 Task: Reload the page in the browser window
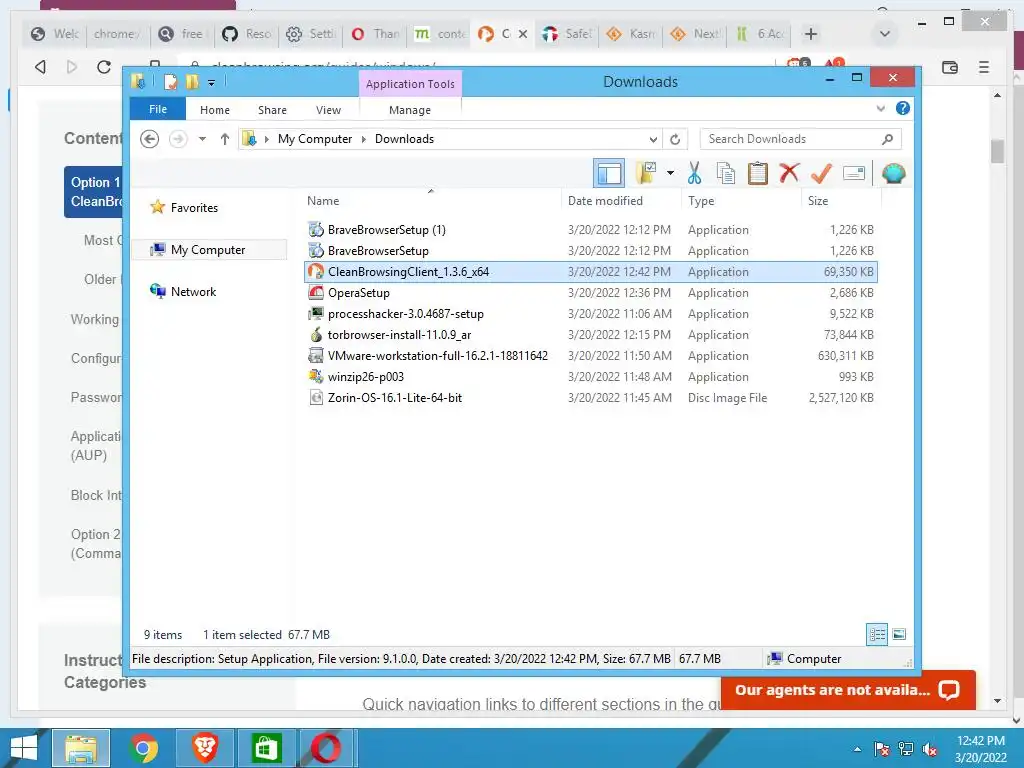coord(103,67)
